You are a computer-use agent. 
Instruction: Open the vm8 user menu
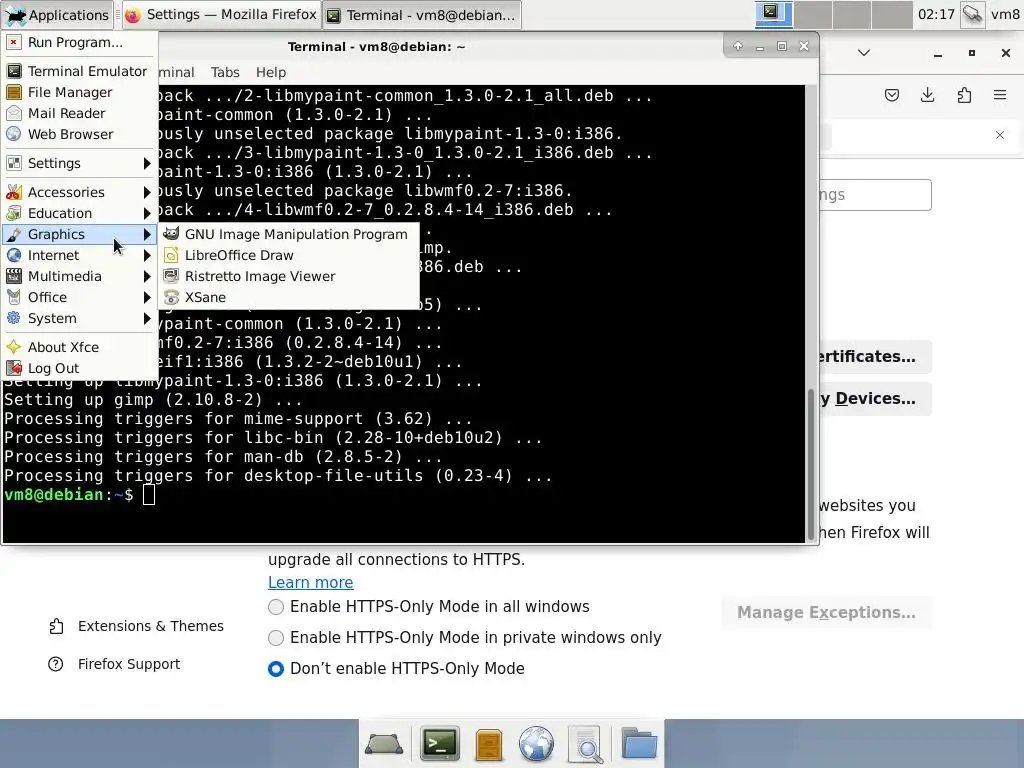pyautogui.click(x=1005, y=14)
